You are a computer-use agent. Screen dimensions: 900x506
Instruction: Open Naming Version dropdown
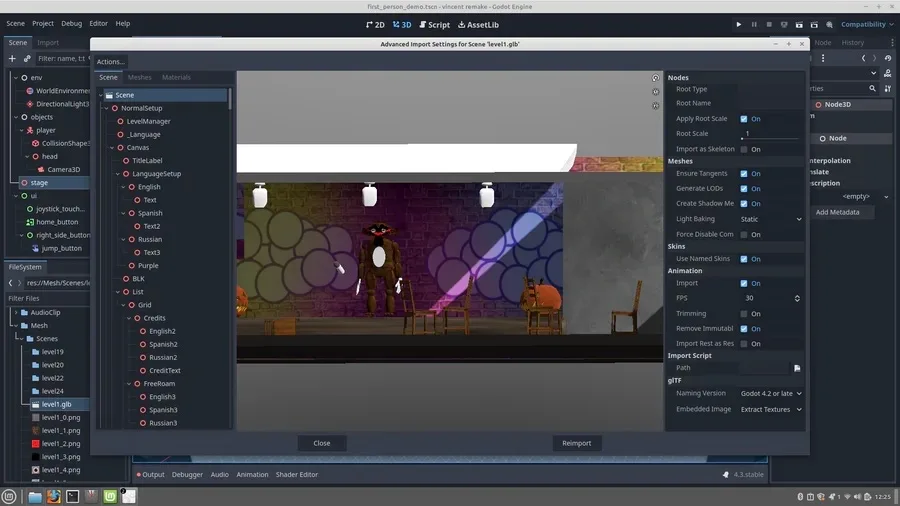(x=771, y=394)
